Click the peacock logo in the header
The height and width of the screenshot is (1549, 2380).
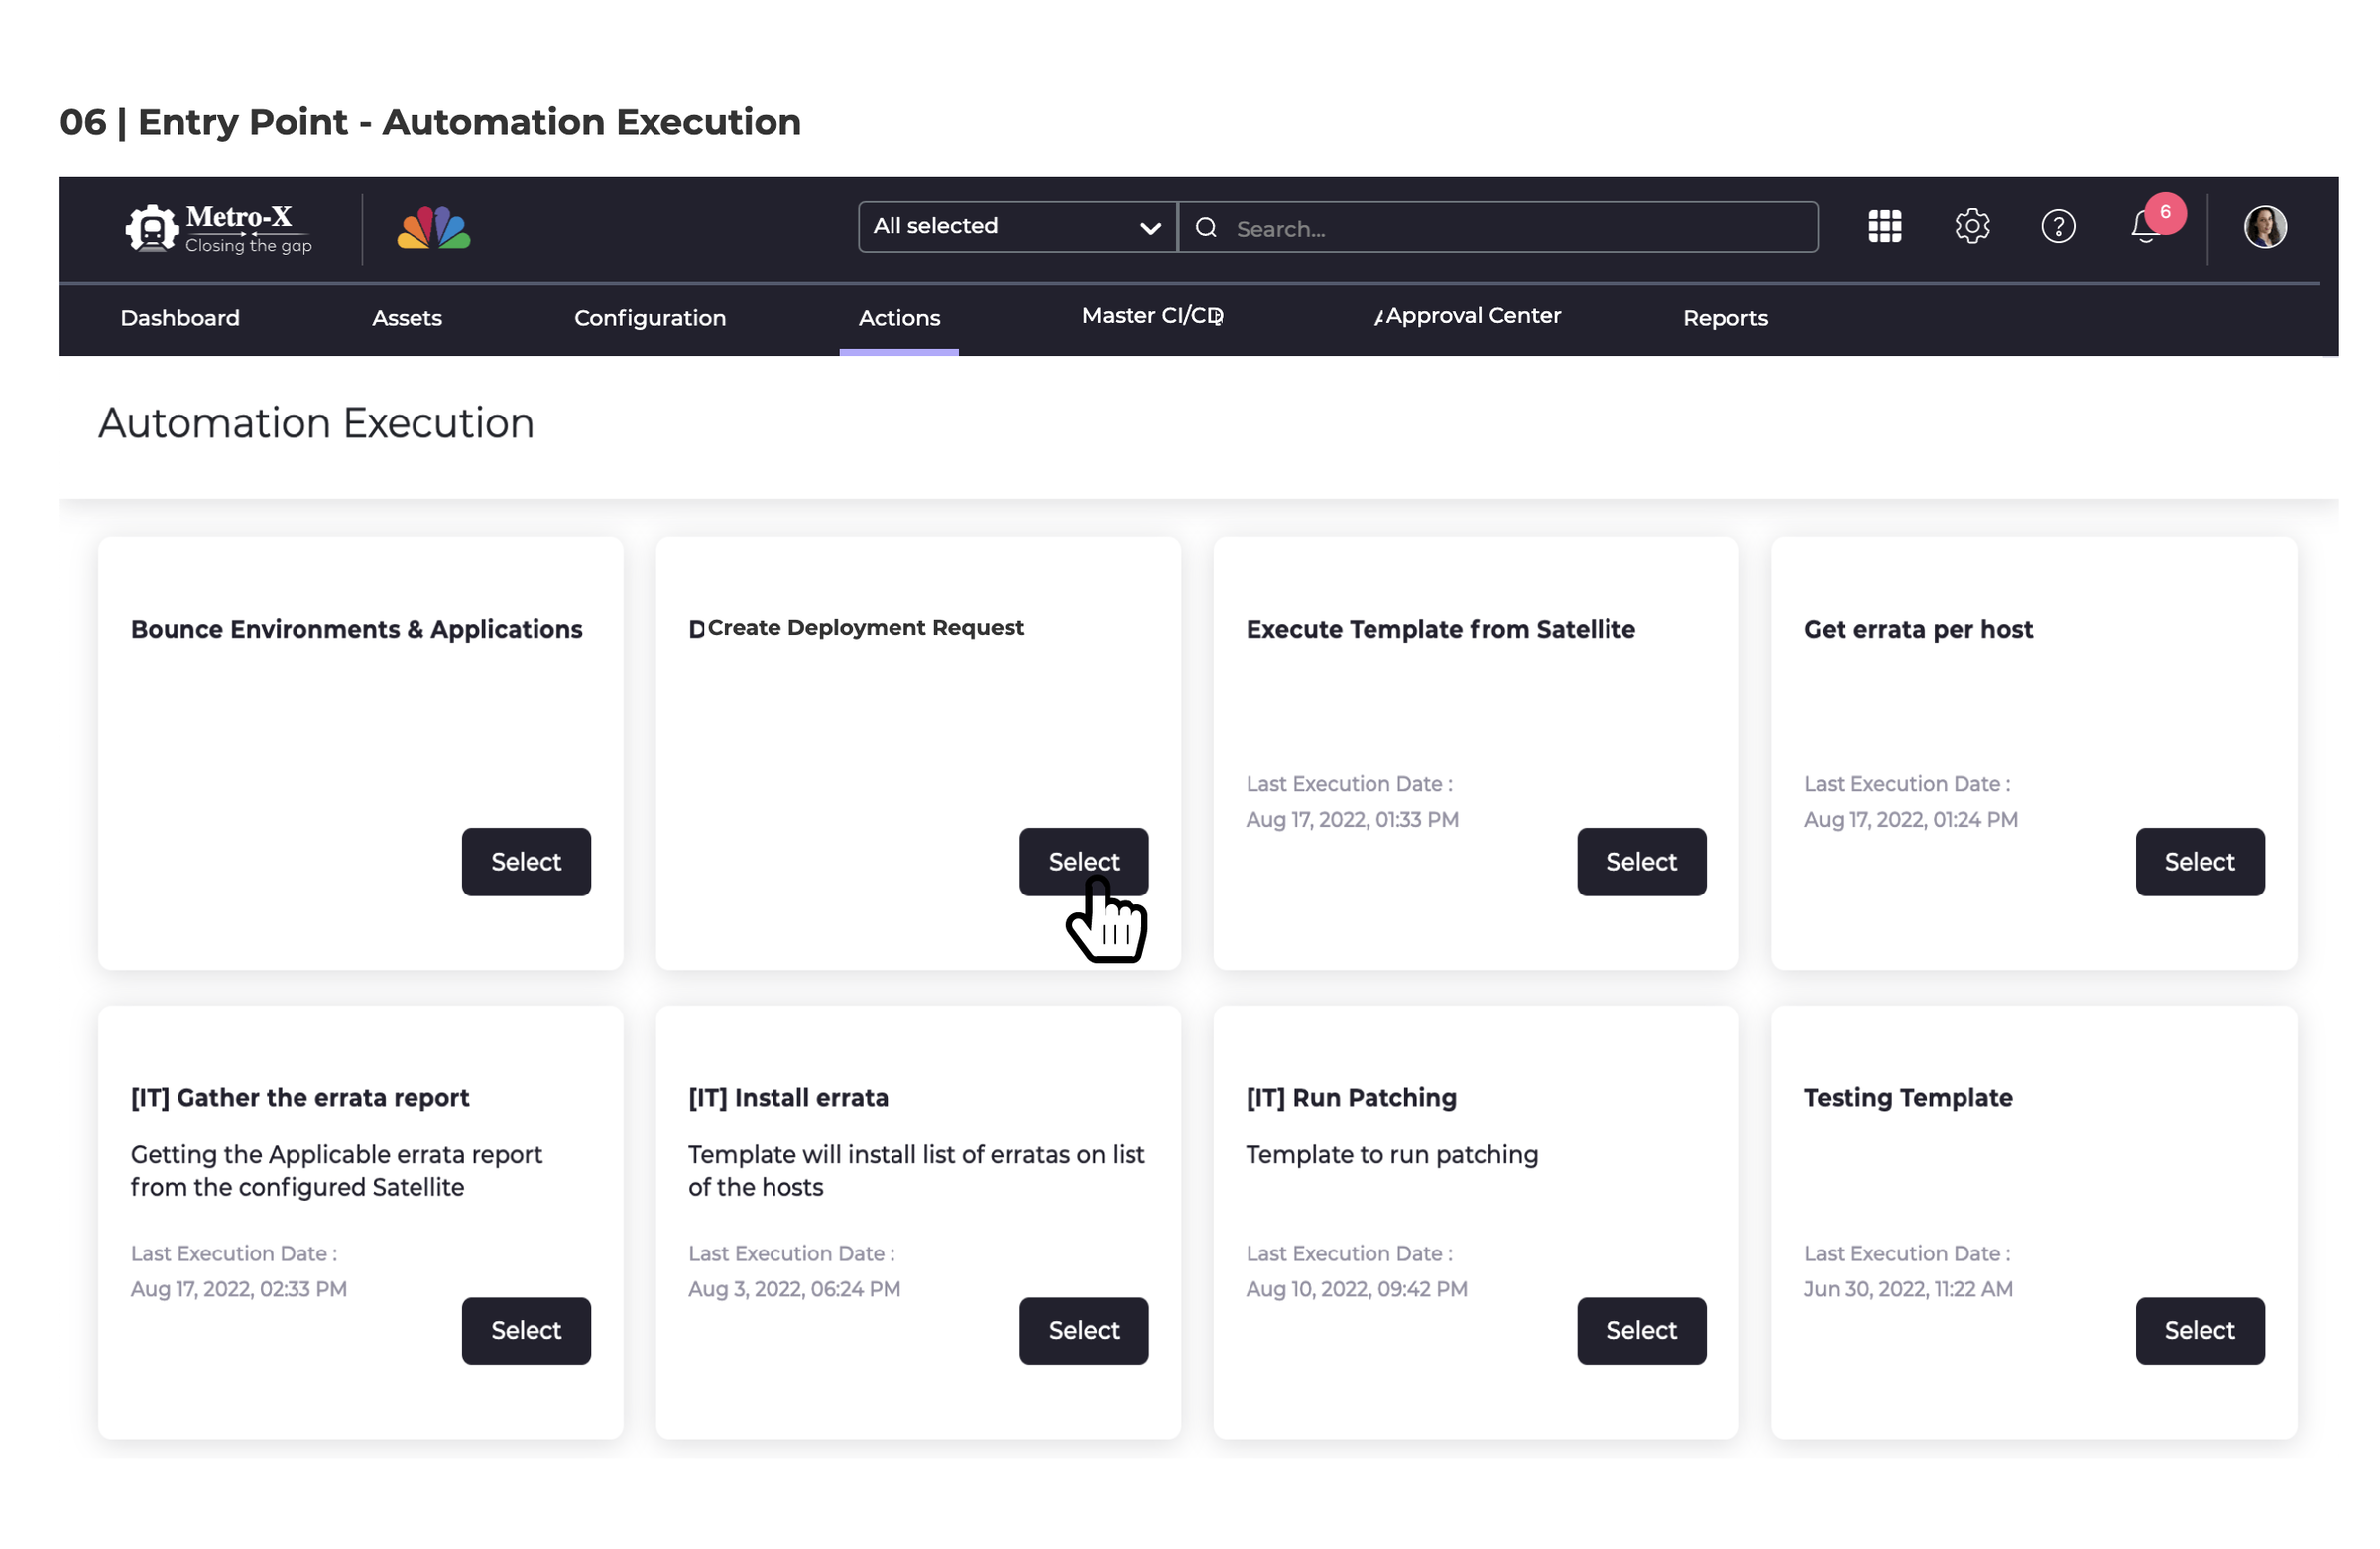[431, 228]
